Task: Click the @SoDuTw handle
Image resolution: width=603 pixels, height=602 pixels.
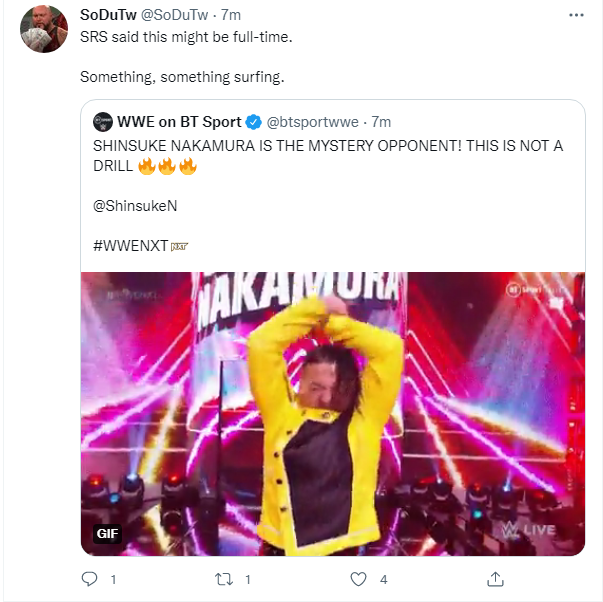Action: click(x=174, y=15)
